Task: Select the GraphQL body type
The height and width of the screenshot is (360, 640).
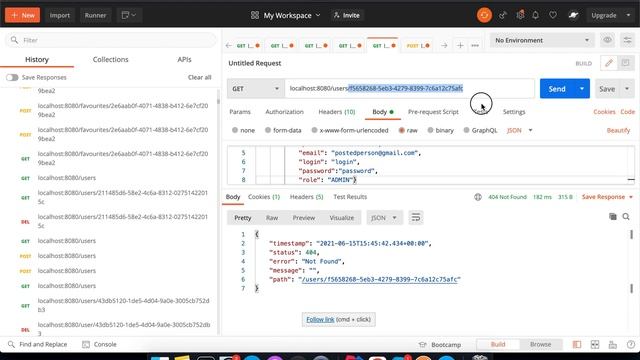Action: [480, 130]
